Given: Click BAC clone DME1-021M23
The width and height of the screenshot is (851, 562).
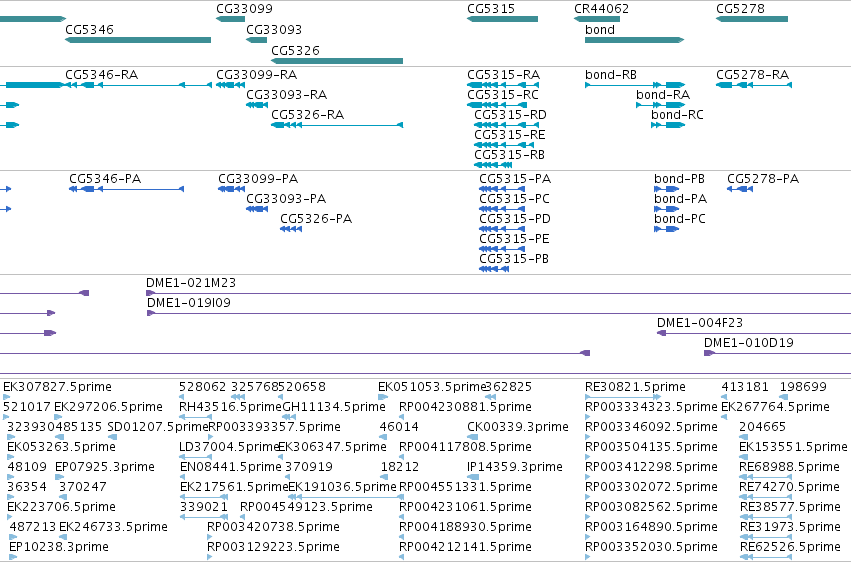Looking at the screenshot, I should click(498, 293).
